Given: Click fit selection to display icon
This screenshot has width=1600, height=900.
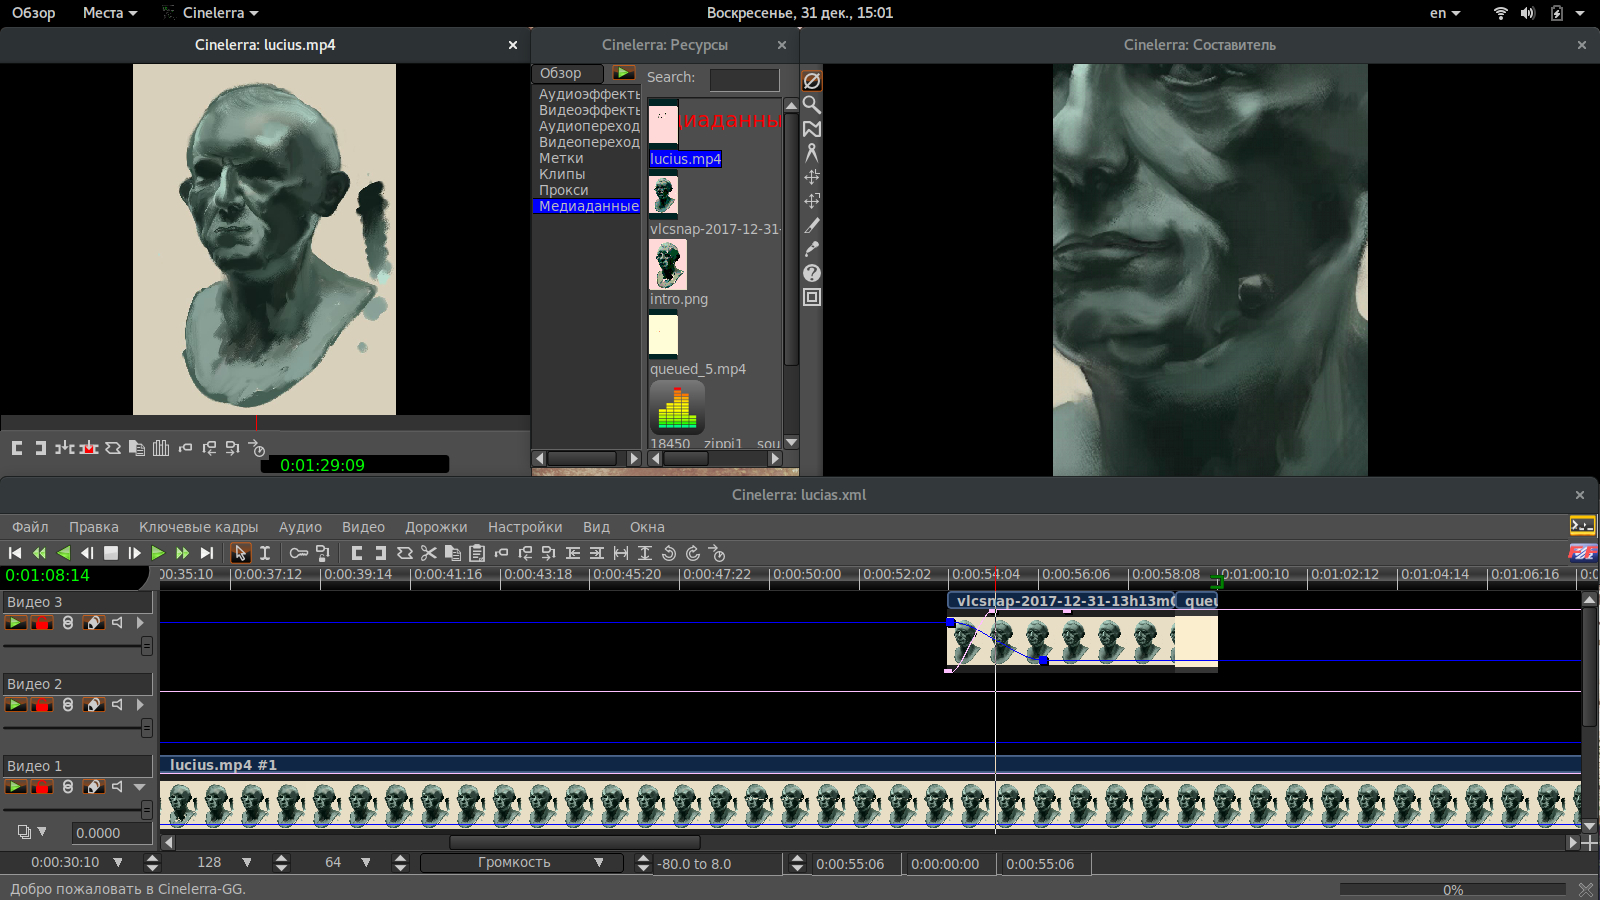Looking at the screenshot, I should [x=621, y=553].
